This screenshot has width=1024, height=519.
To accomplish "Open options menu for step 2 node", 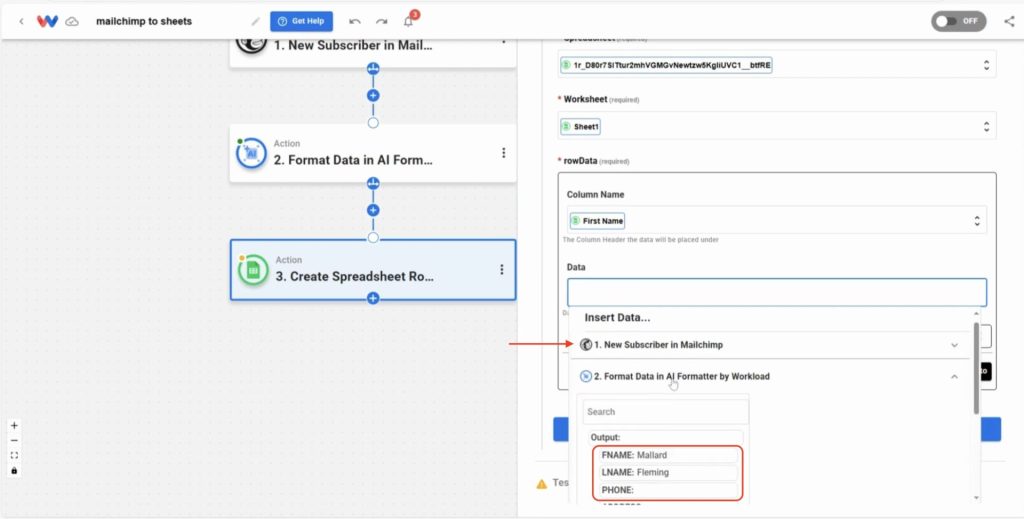I will [x=503, y=153].
